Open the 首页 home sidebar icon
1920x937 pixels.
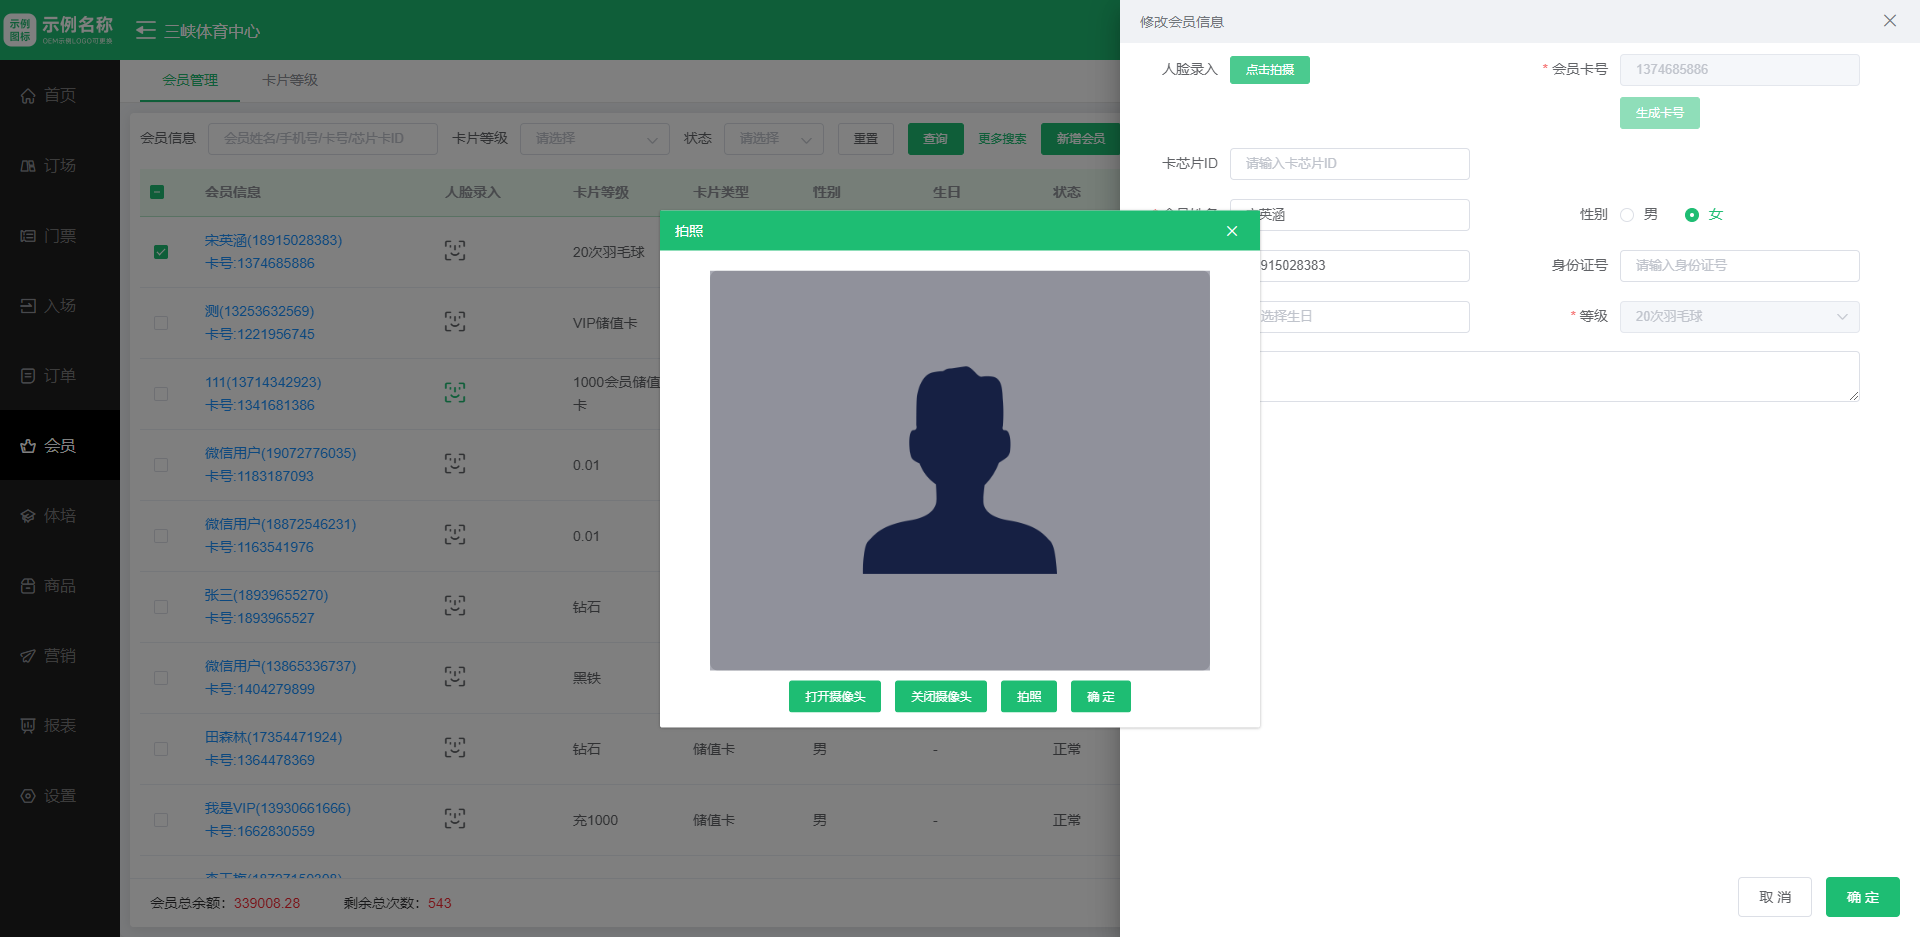pyautogui.click(x=29, y=96)
